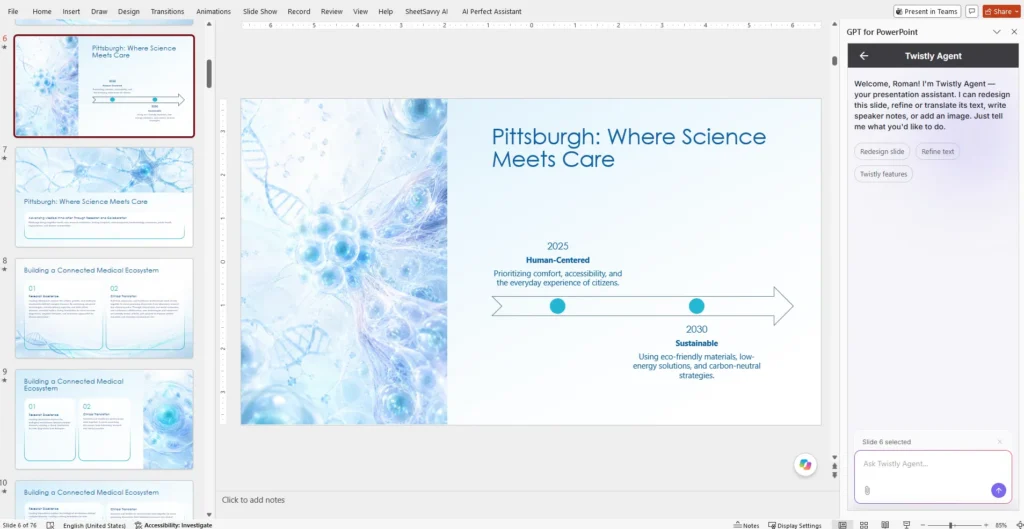Expand the Share dropdown arrow
The image size is (1024, 529).
[1017, 11]
